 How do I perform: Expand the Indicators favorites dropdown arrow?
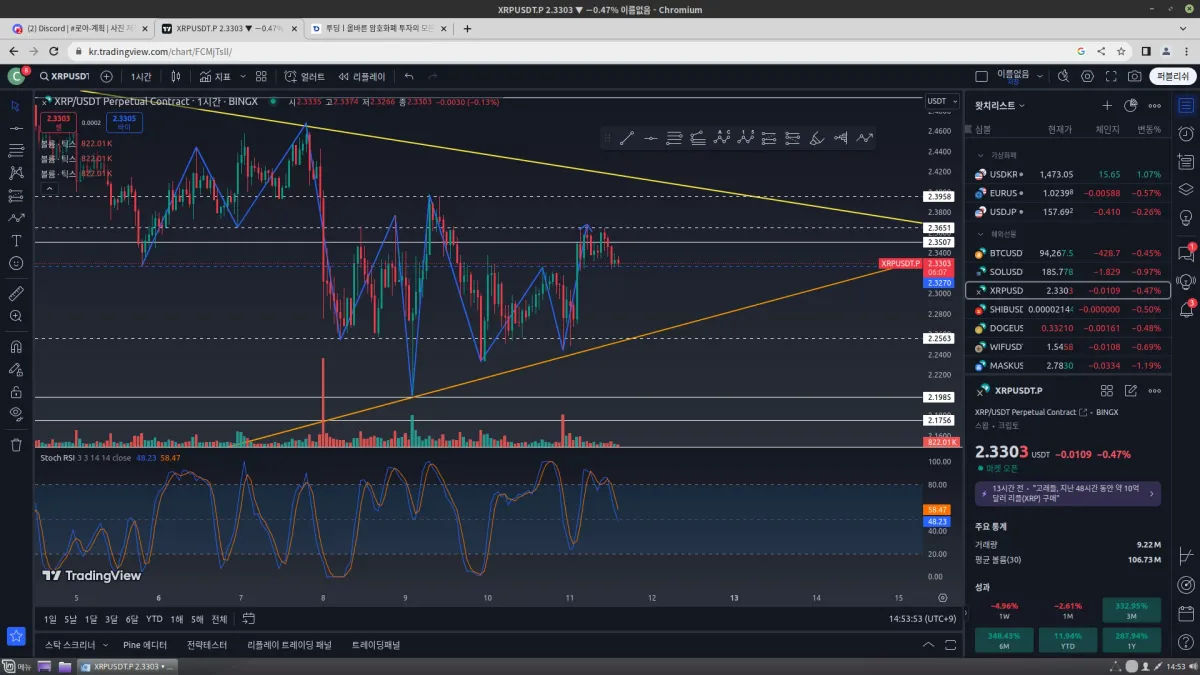click(x=243, y=76)
